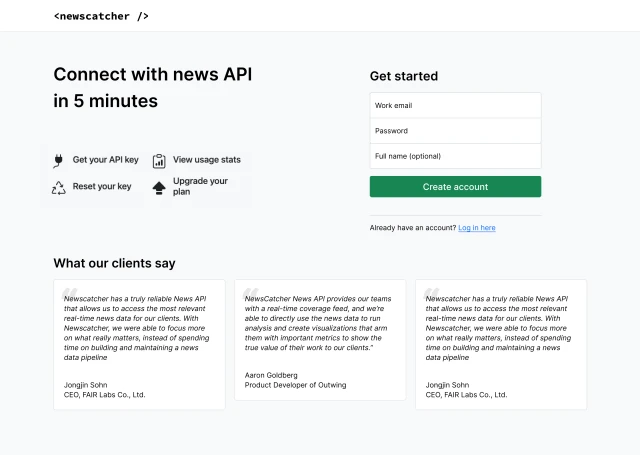Click the "Already have an account?" text
Image resolution: width=640 pixels, height=455 pixels.
(x=413, y=228)
